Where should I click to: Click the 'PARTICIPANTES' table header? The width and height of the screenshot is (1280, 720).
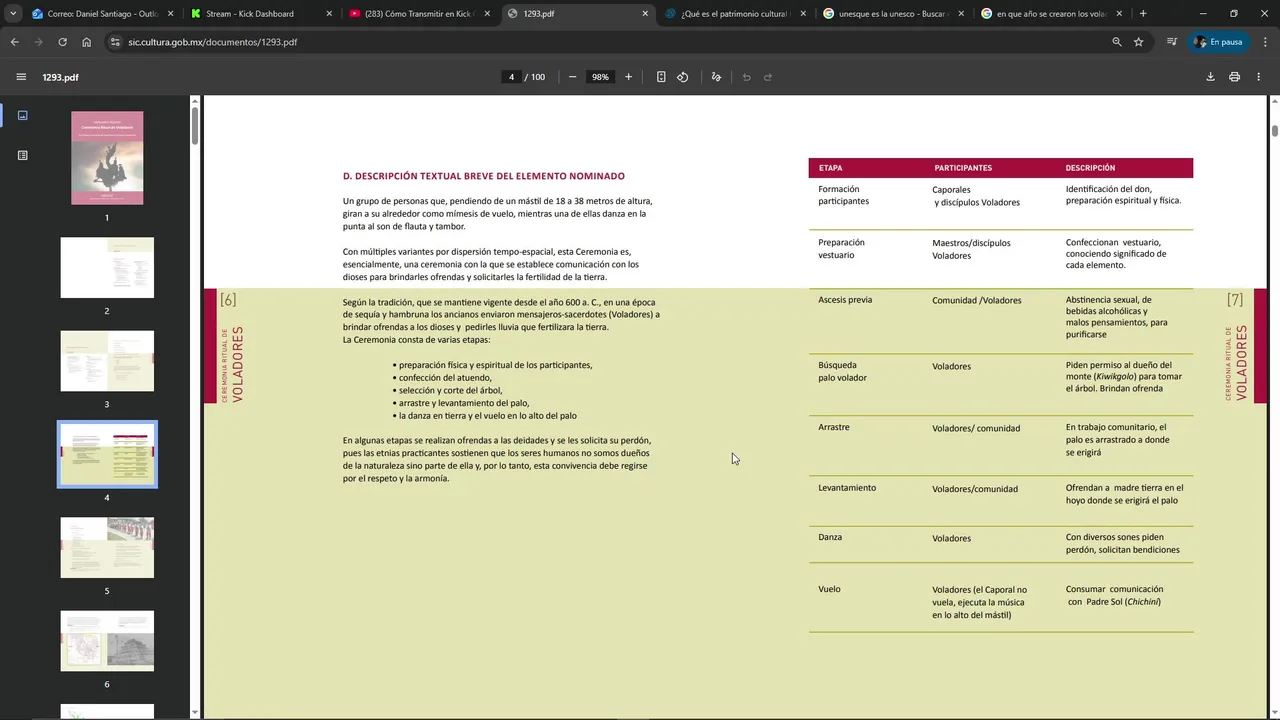[x=963, y=168]
